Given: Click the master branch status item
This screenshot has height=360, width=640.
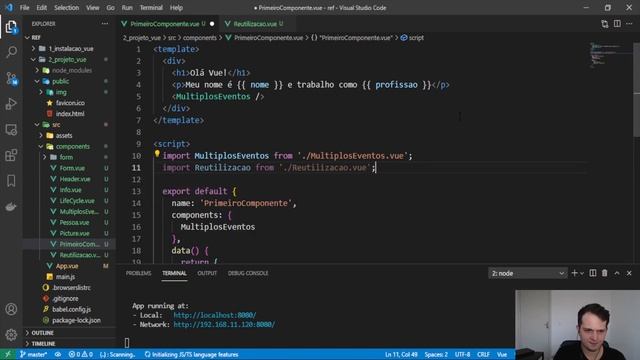Looking at the screenshot, I should coord(33,354).
